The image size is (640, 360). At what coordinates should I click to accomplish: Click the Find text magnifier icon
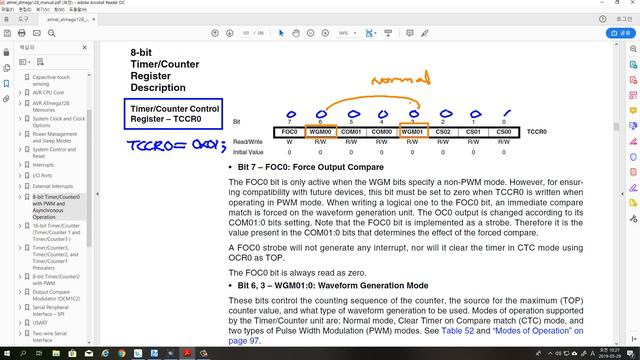coord(51,33)
